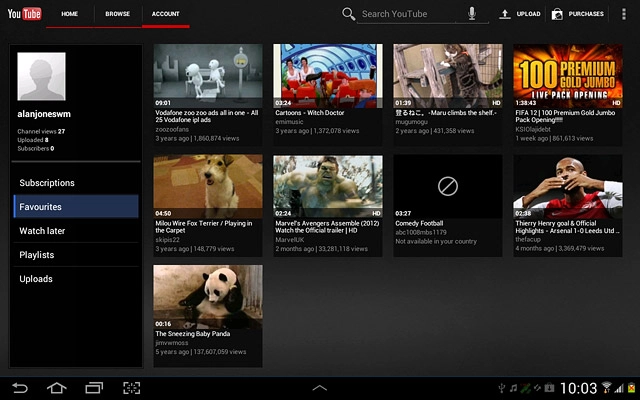
Task: Open Playlists in the sidebar
Action: [x=37, y=255]
